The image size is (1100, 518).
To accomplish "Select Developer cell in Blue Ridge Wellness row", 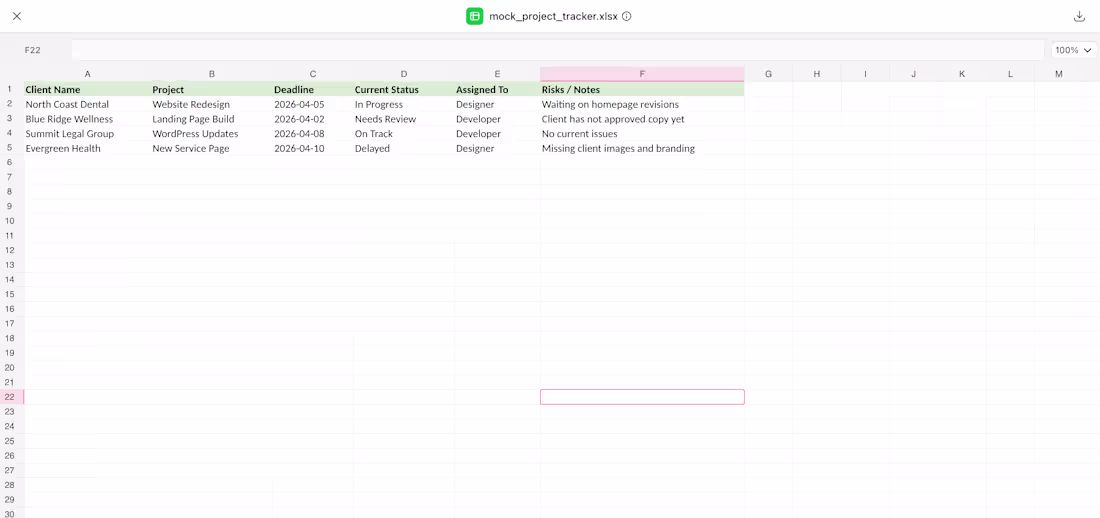I will pyautogui.click(x=497, y=119).
